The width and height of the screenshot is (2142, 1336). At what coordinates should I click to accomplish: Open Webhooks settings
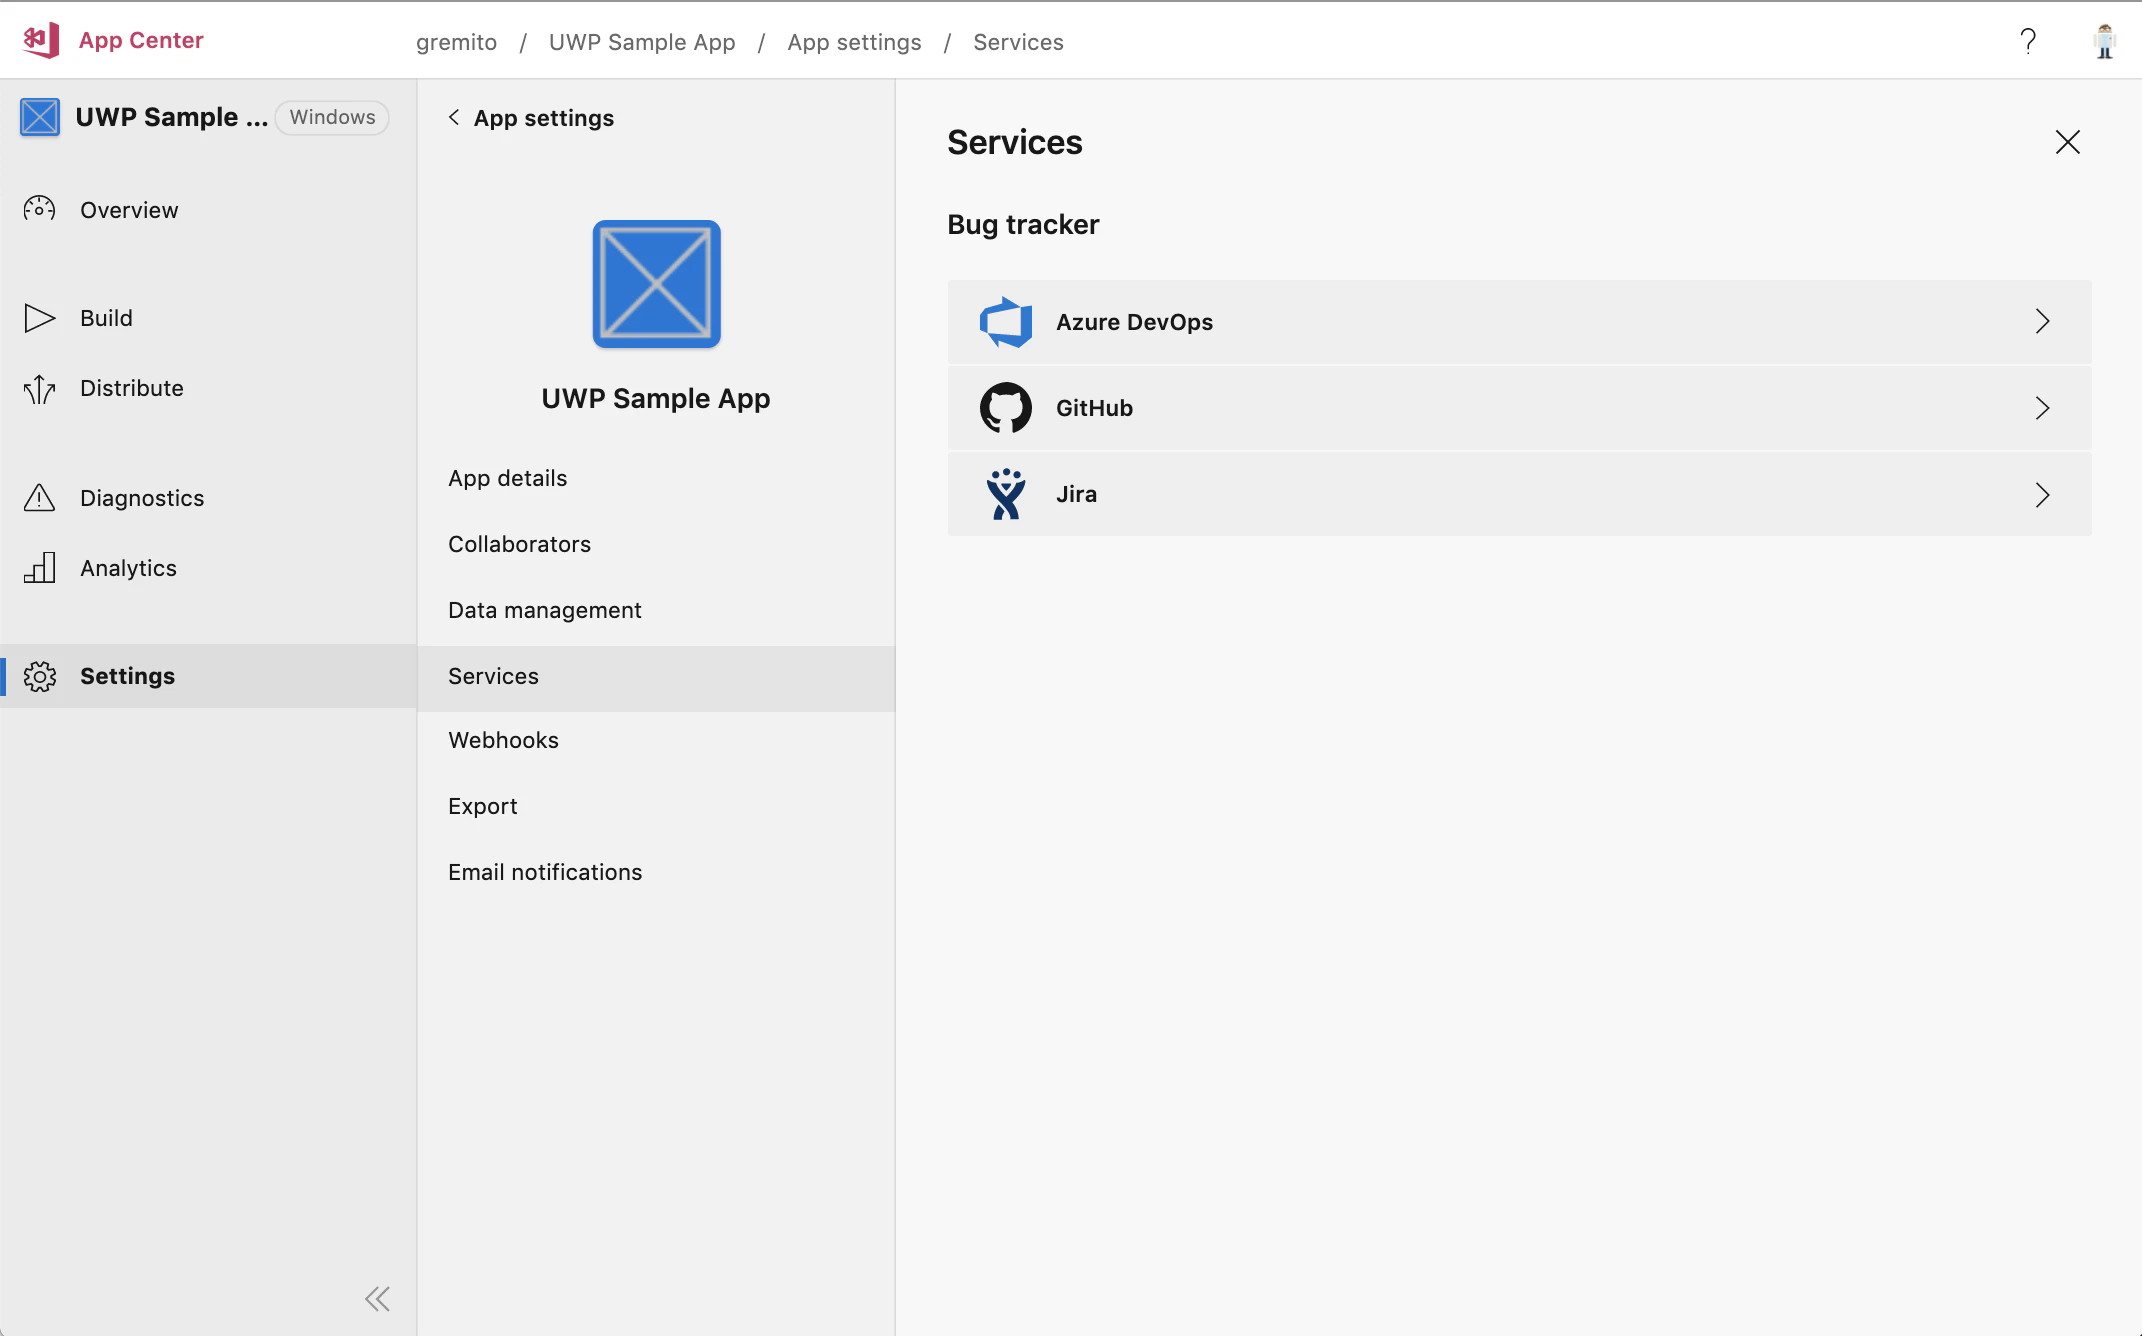coord(656,740)
